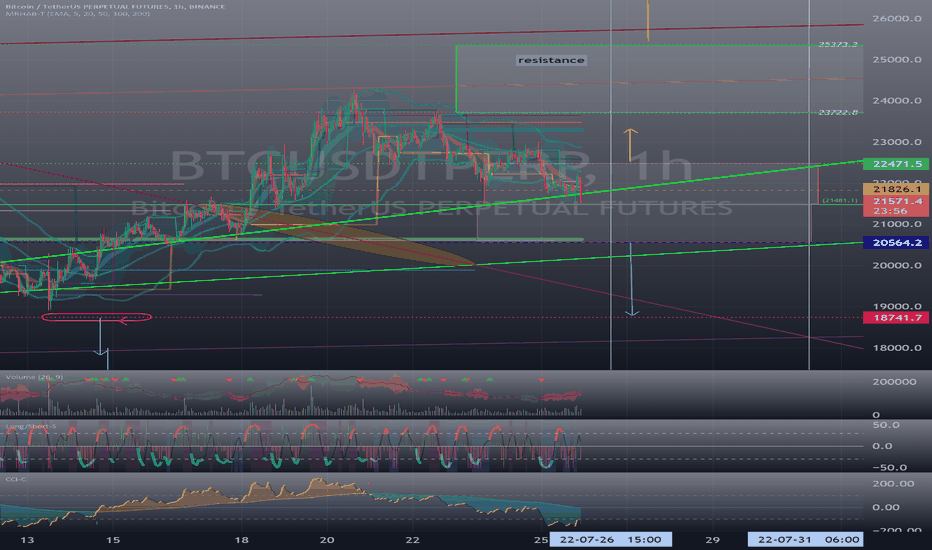Click the red ellipse drawing near 18741
This screenshot has width=932, height=550.
tap(96, 318)
